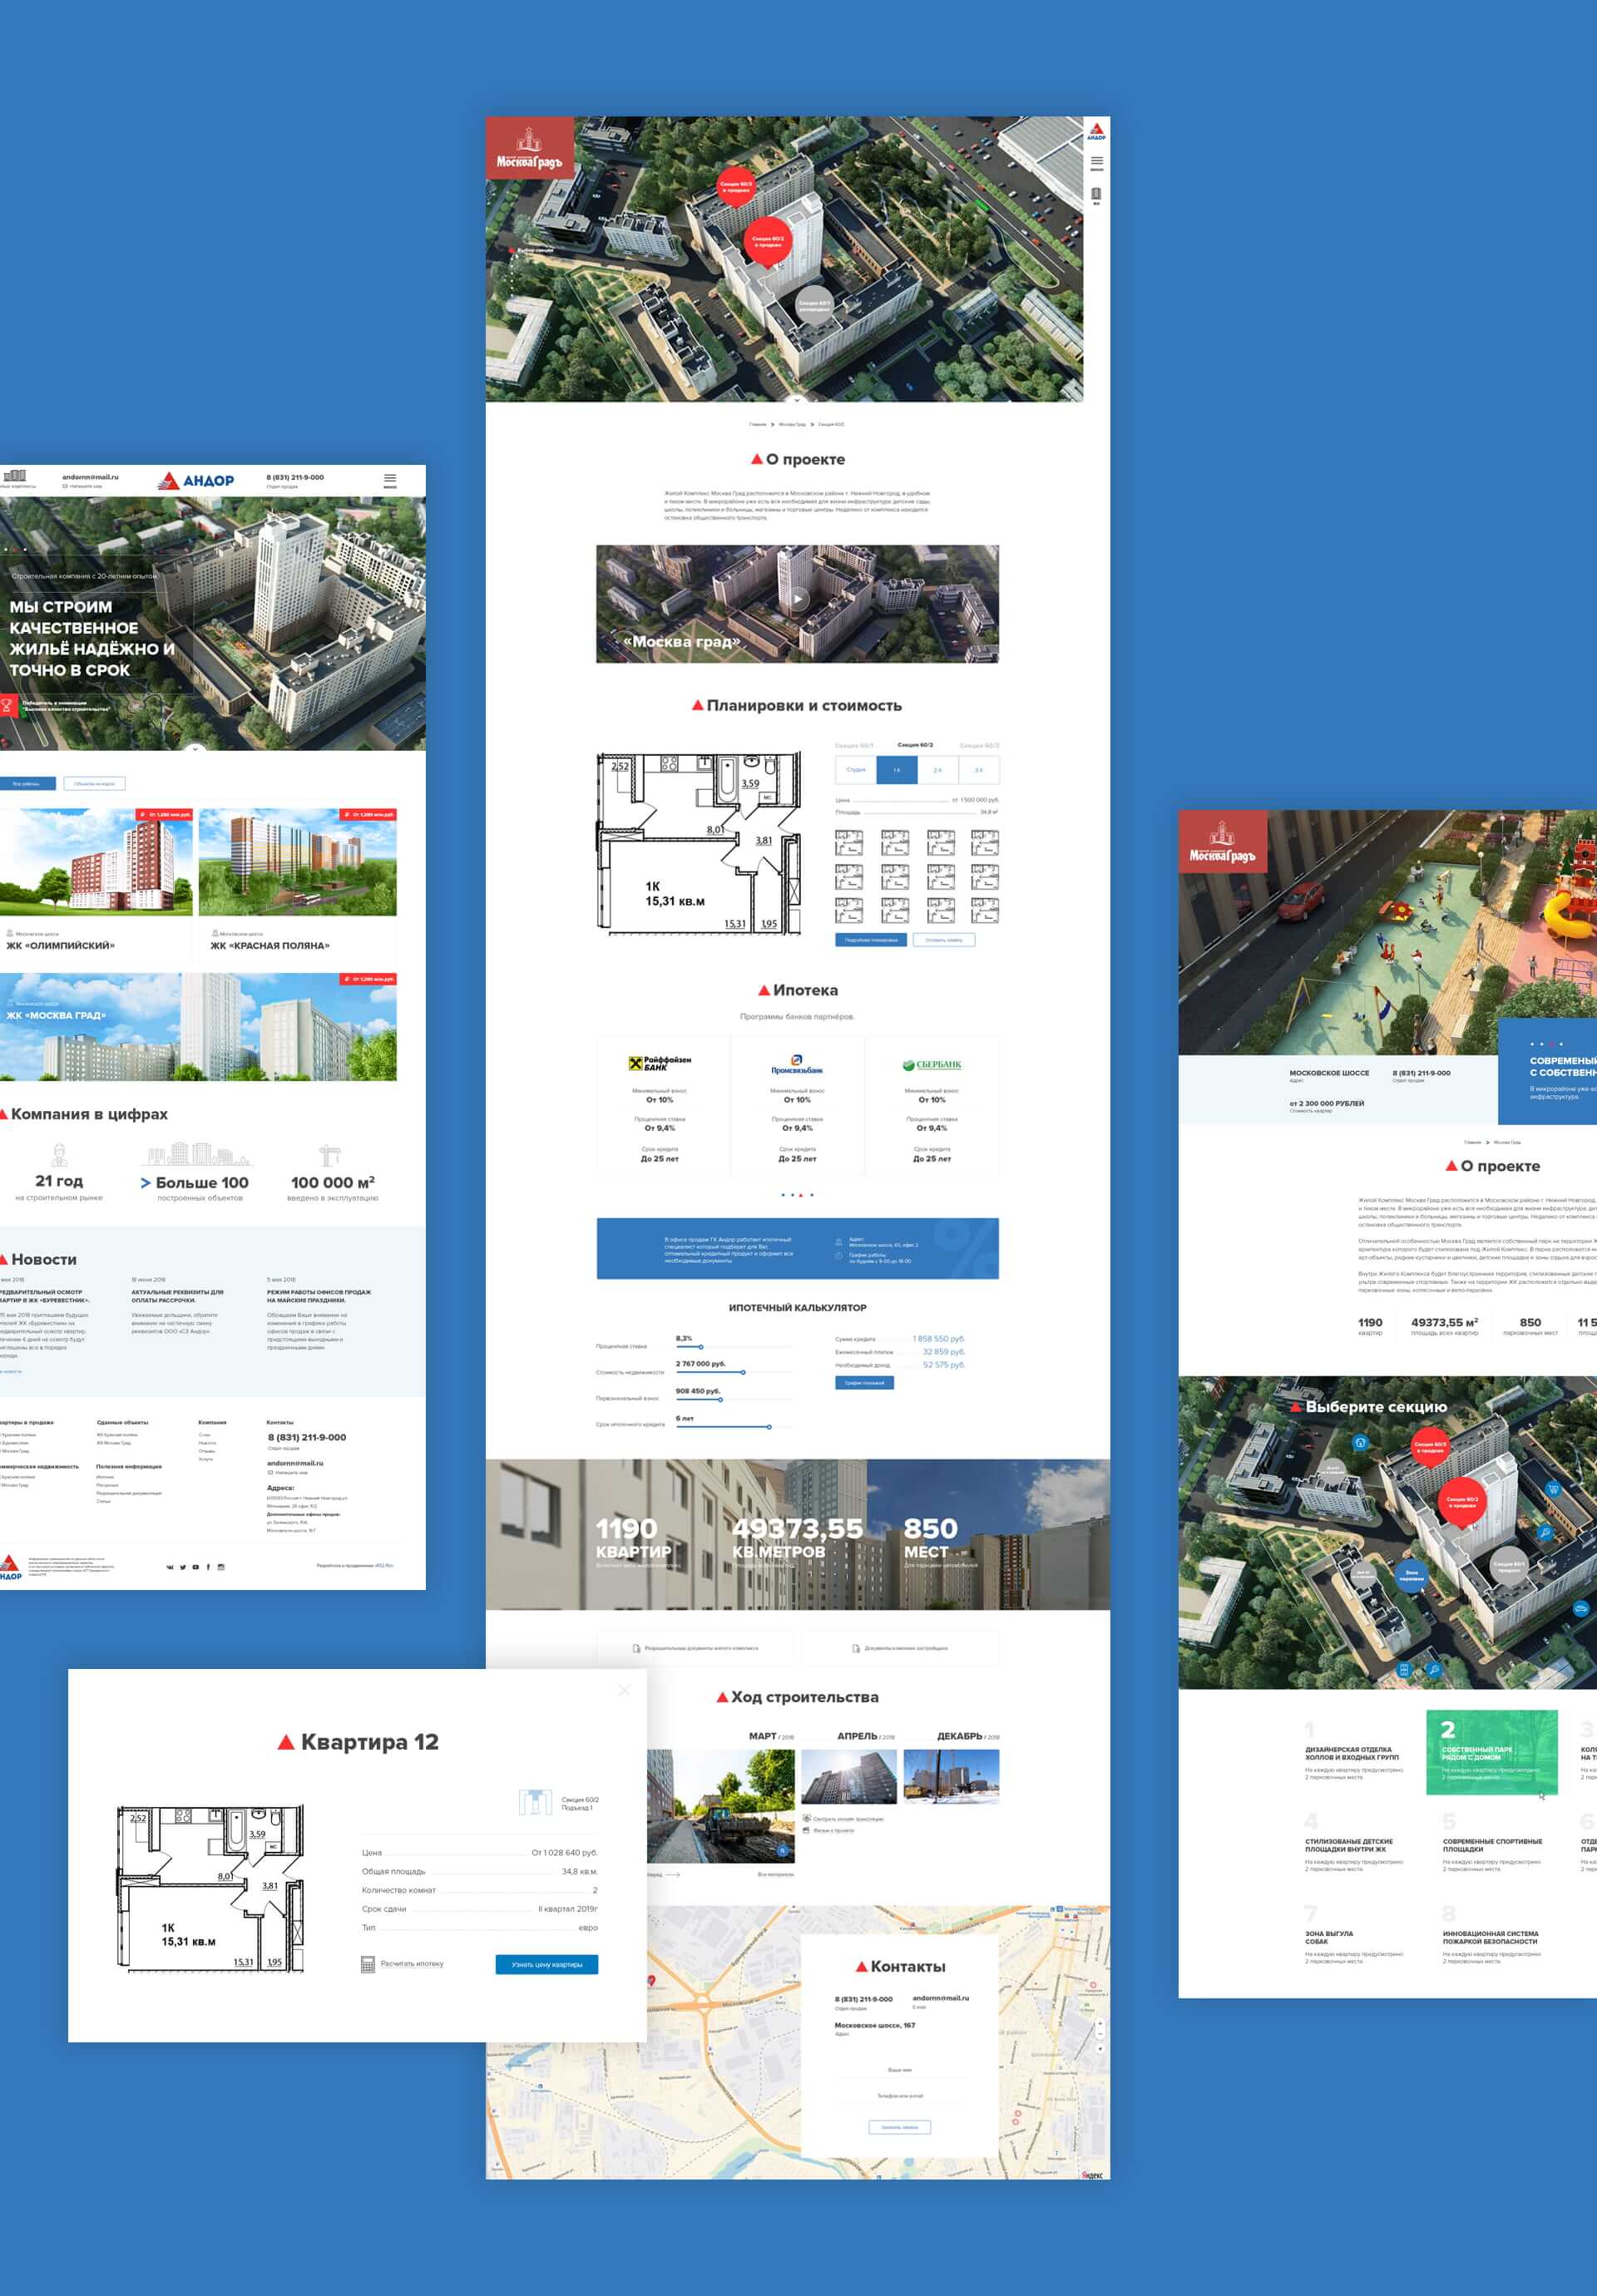This screenshot has width=1597, height=2296.
Task: Close the Квартира 12 popup
Action: 624,1689
